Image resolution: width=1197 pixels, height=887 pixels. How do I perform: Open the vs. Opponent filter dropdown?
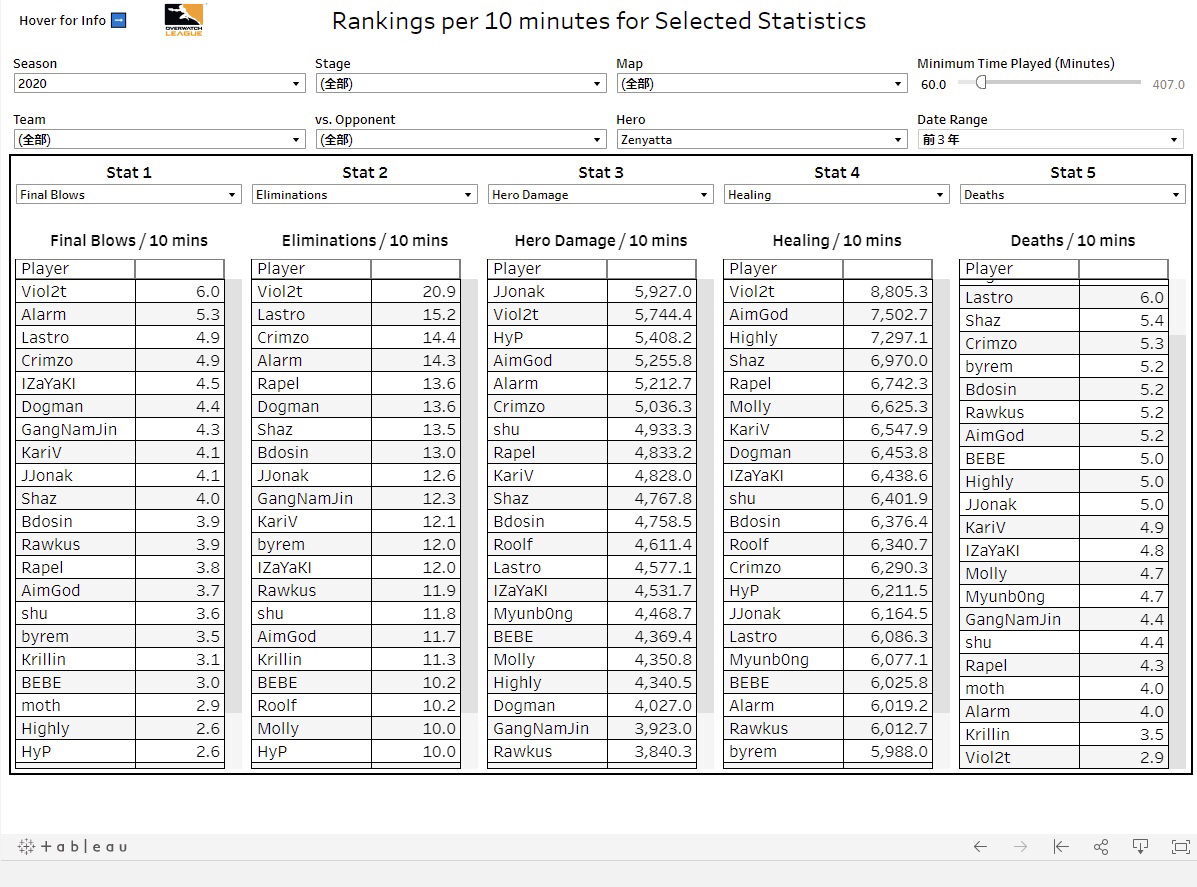[460, 140]
